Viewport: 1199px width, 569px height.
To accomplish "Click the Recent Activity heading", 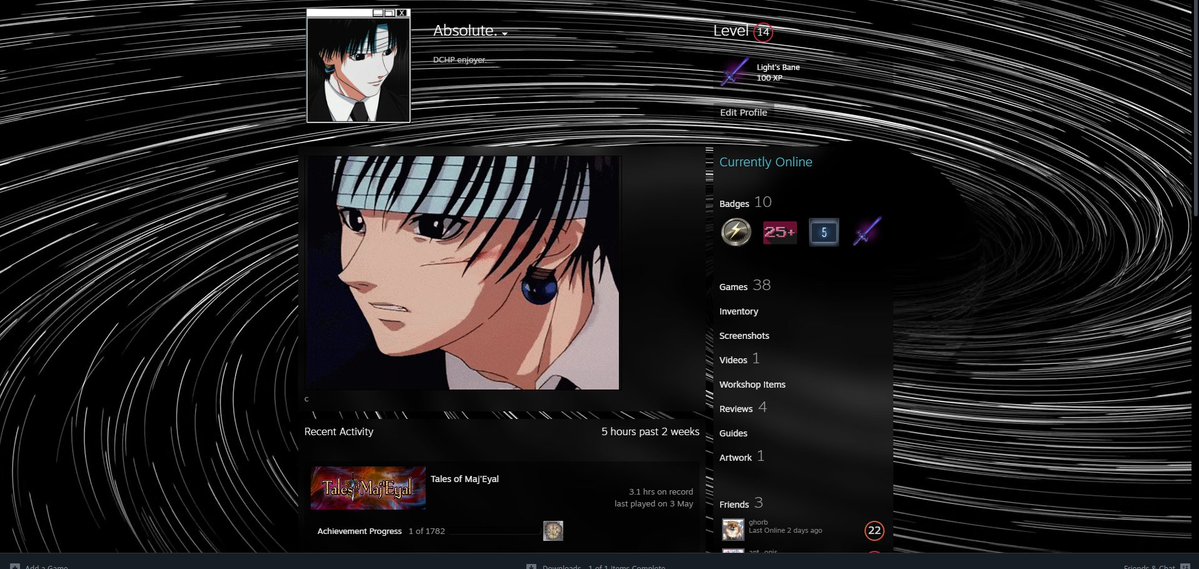I will point(339,431).
